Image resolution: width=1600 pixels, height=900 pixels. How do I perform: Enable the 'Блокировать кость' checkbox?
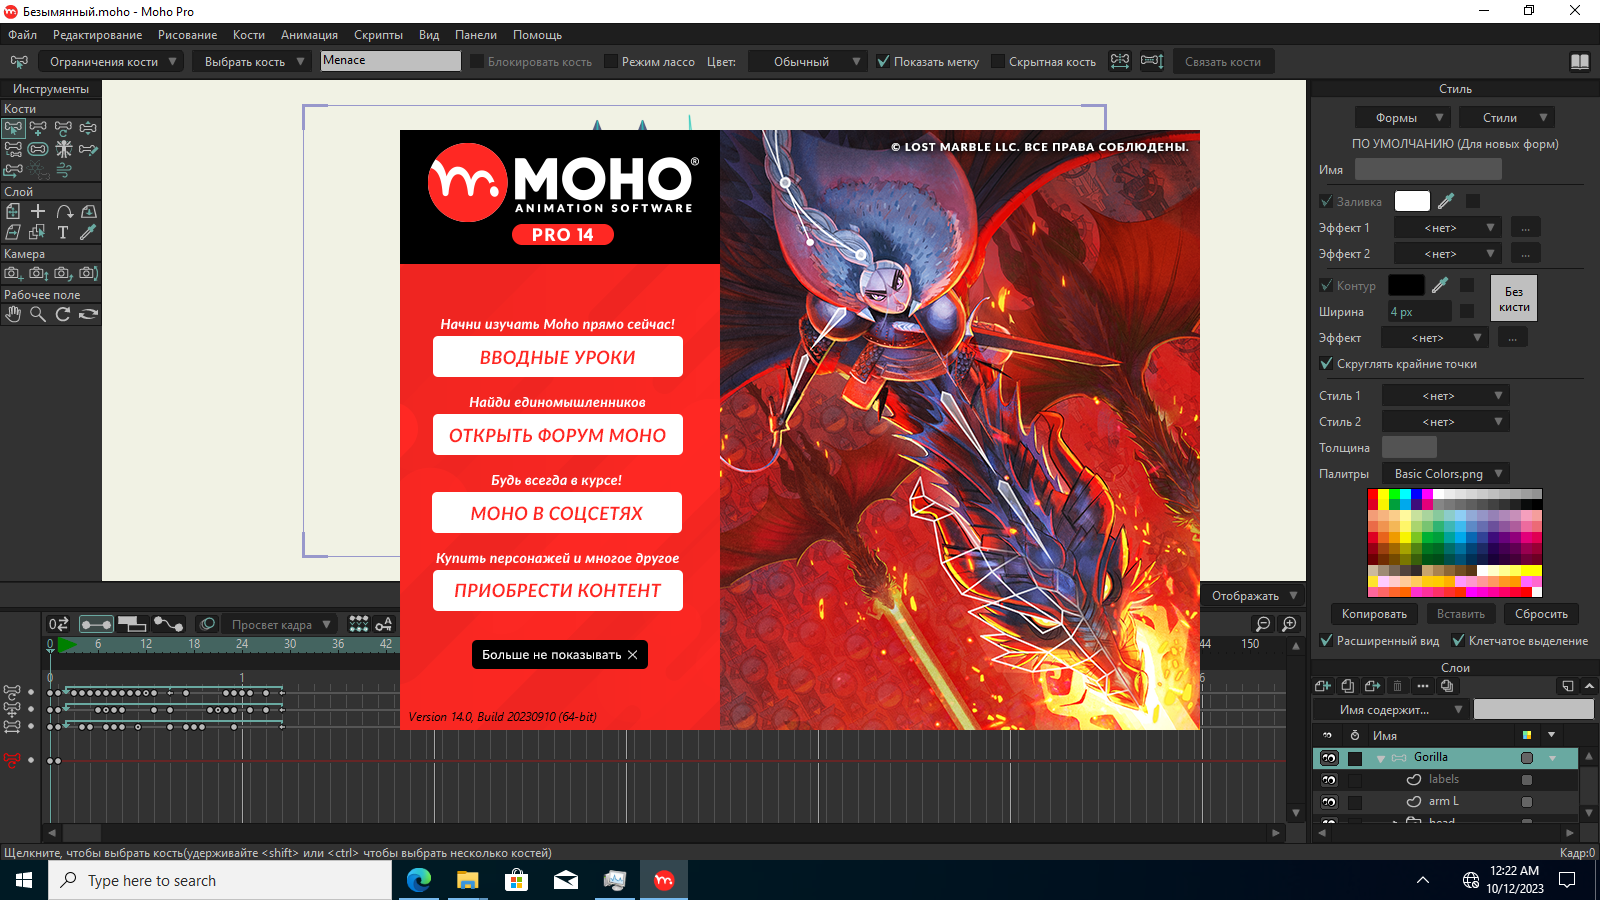[x=477, y=61]
